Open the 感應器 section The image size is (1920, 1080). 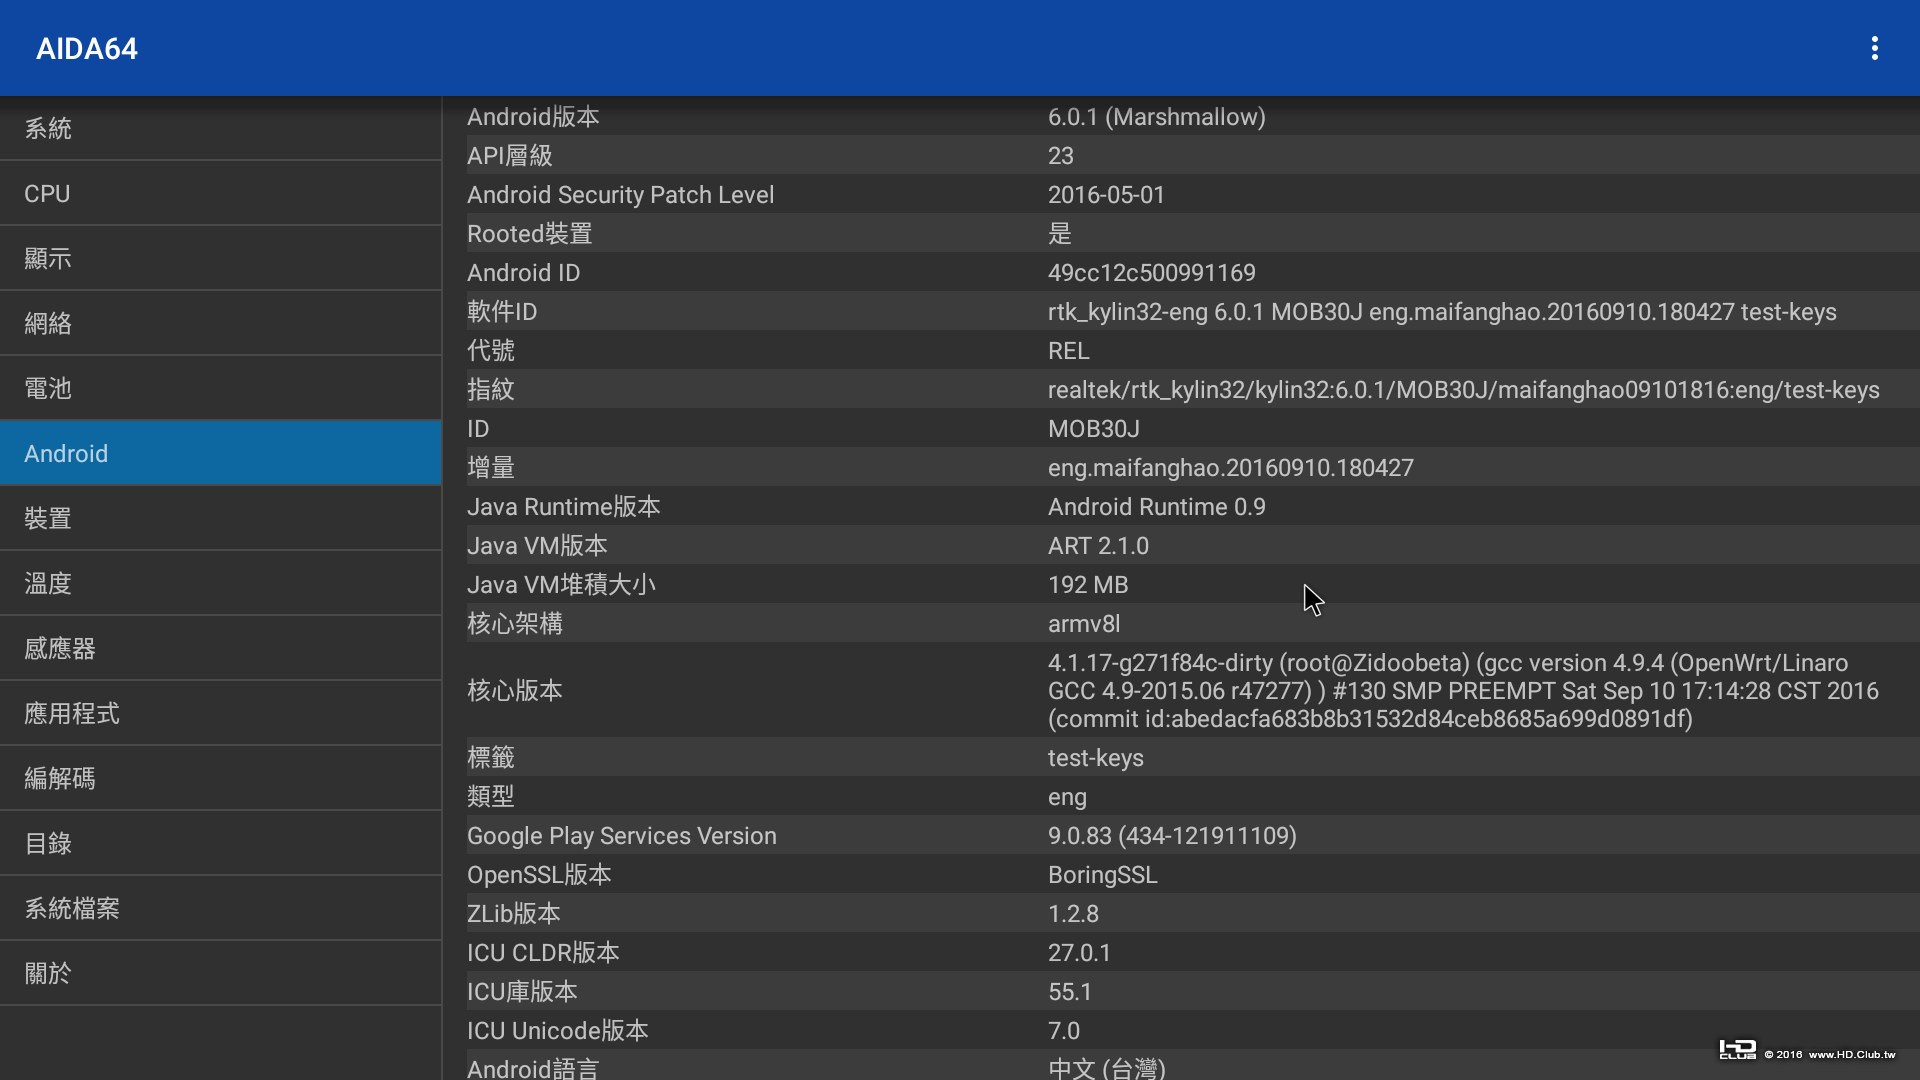(220, 648)
